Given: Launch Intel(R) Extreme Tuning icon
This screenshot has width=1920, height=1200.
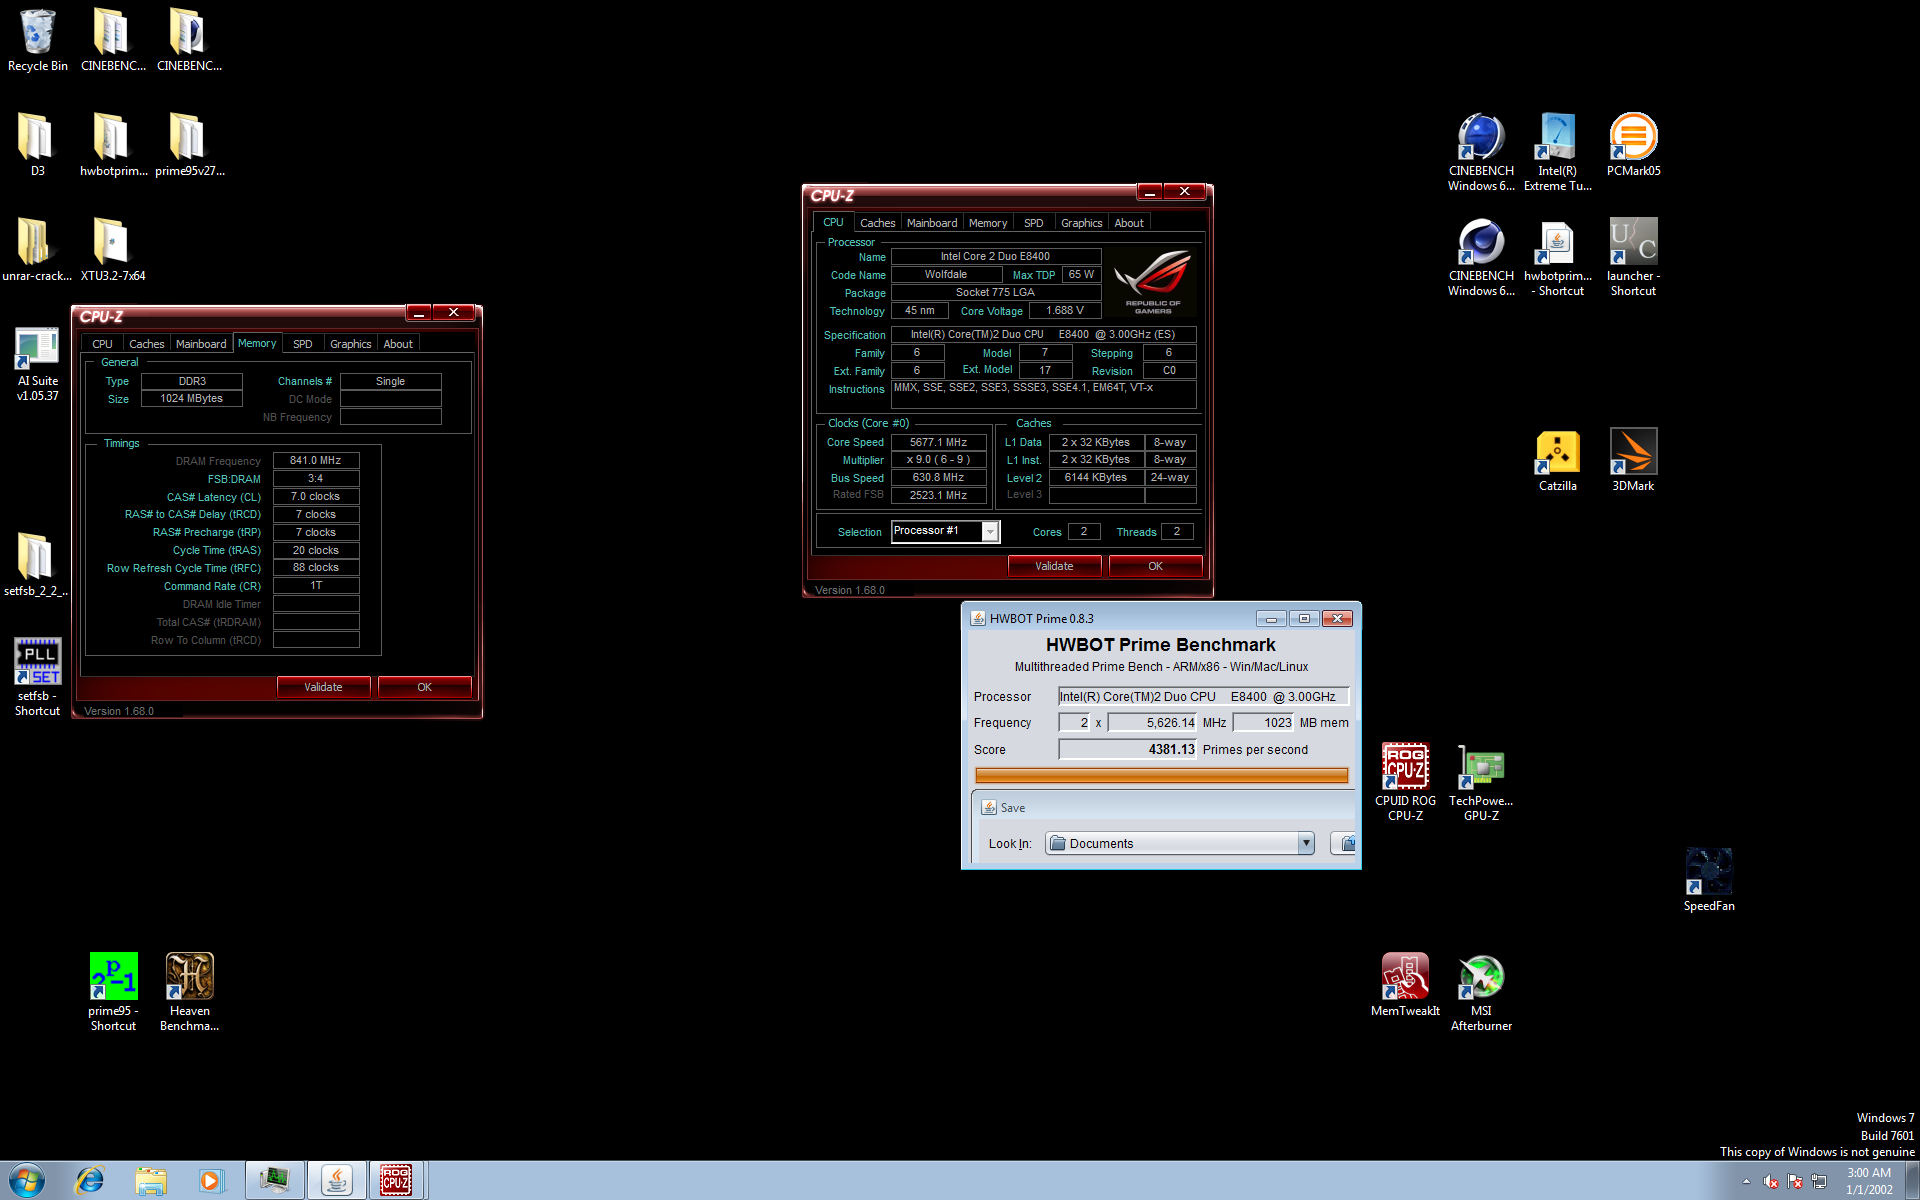Looking at the screenshot, I should (1557, 152).
